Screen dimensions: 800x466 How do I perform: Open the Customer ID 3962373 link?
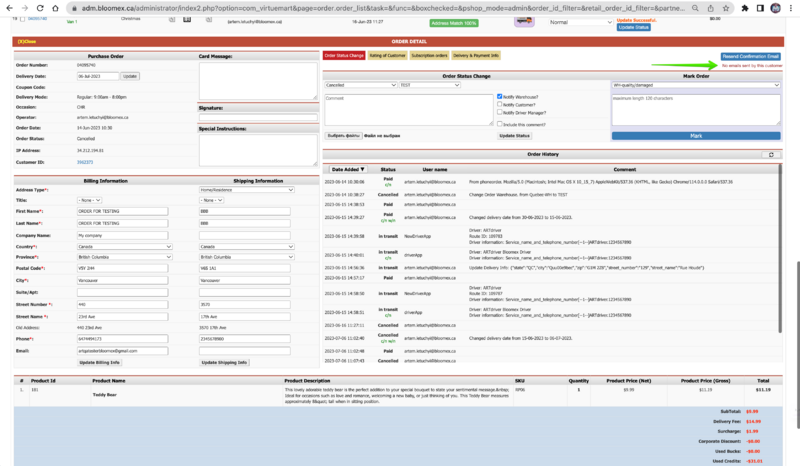[x=85, y=162]
